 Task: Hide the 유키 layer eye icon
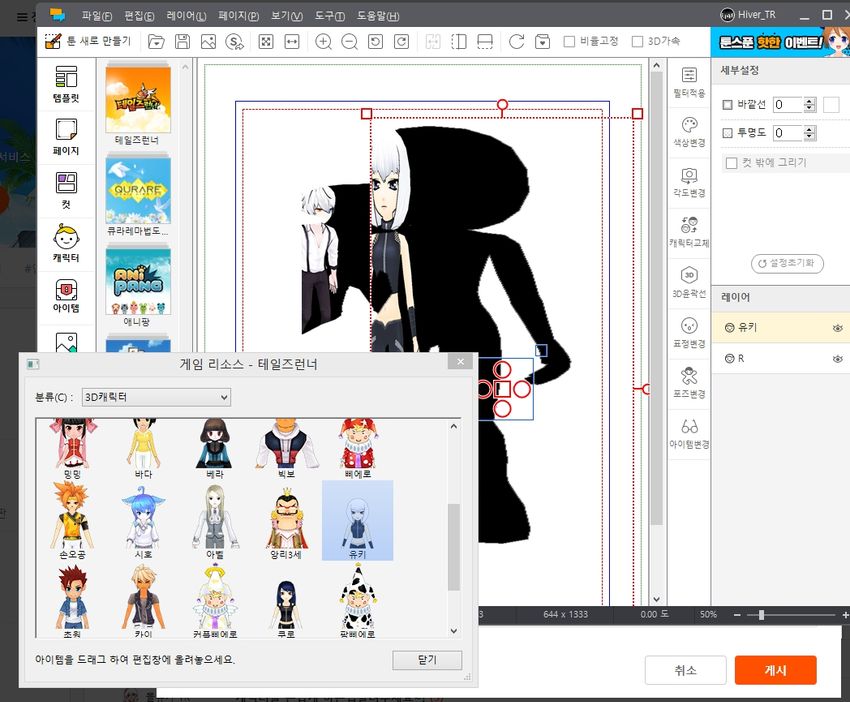coord(838,328)
